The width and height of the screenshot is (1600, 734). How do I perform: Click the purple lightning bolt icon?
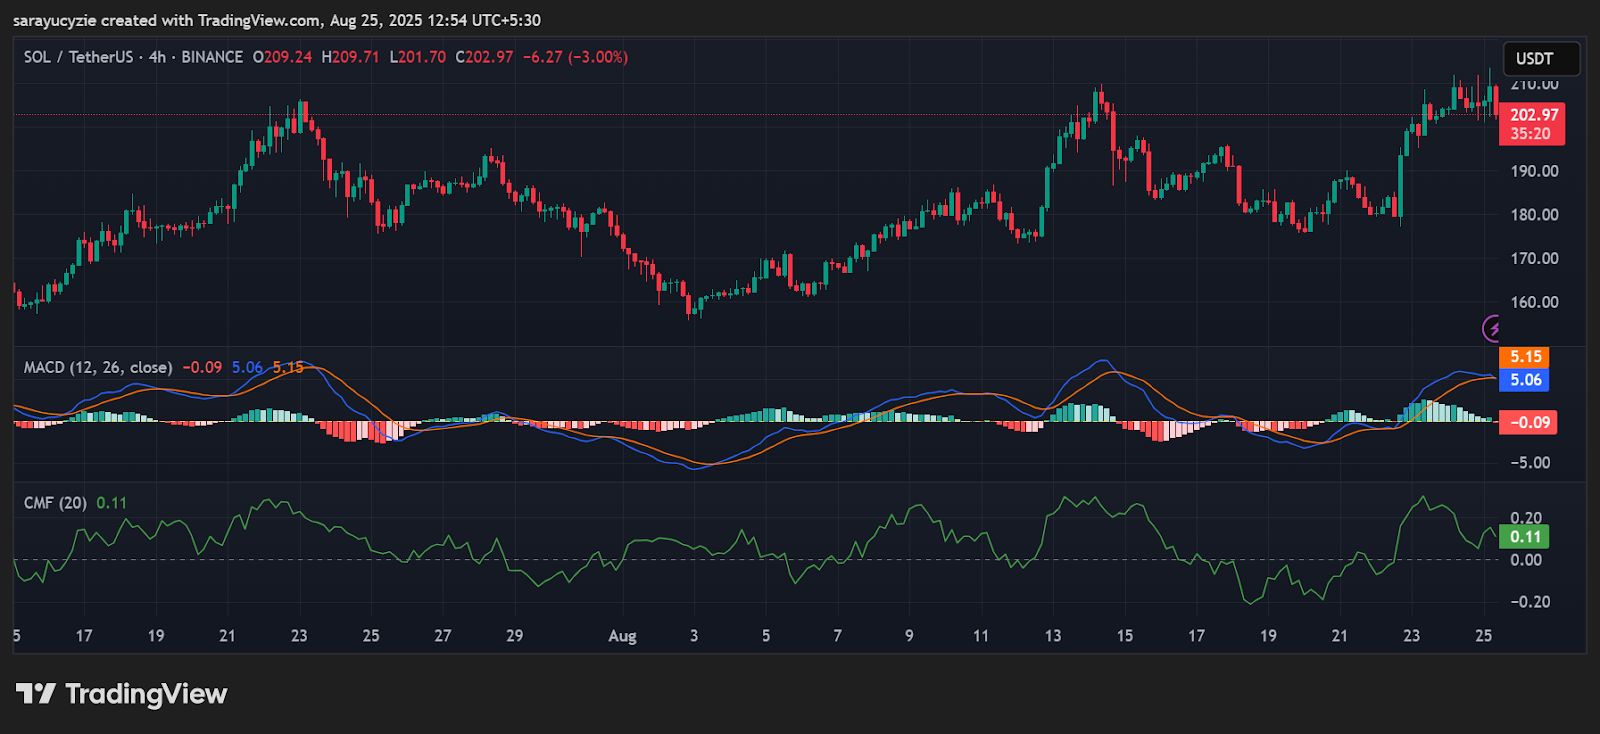(1492, 328)
